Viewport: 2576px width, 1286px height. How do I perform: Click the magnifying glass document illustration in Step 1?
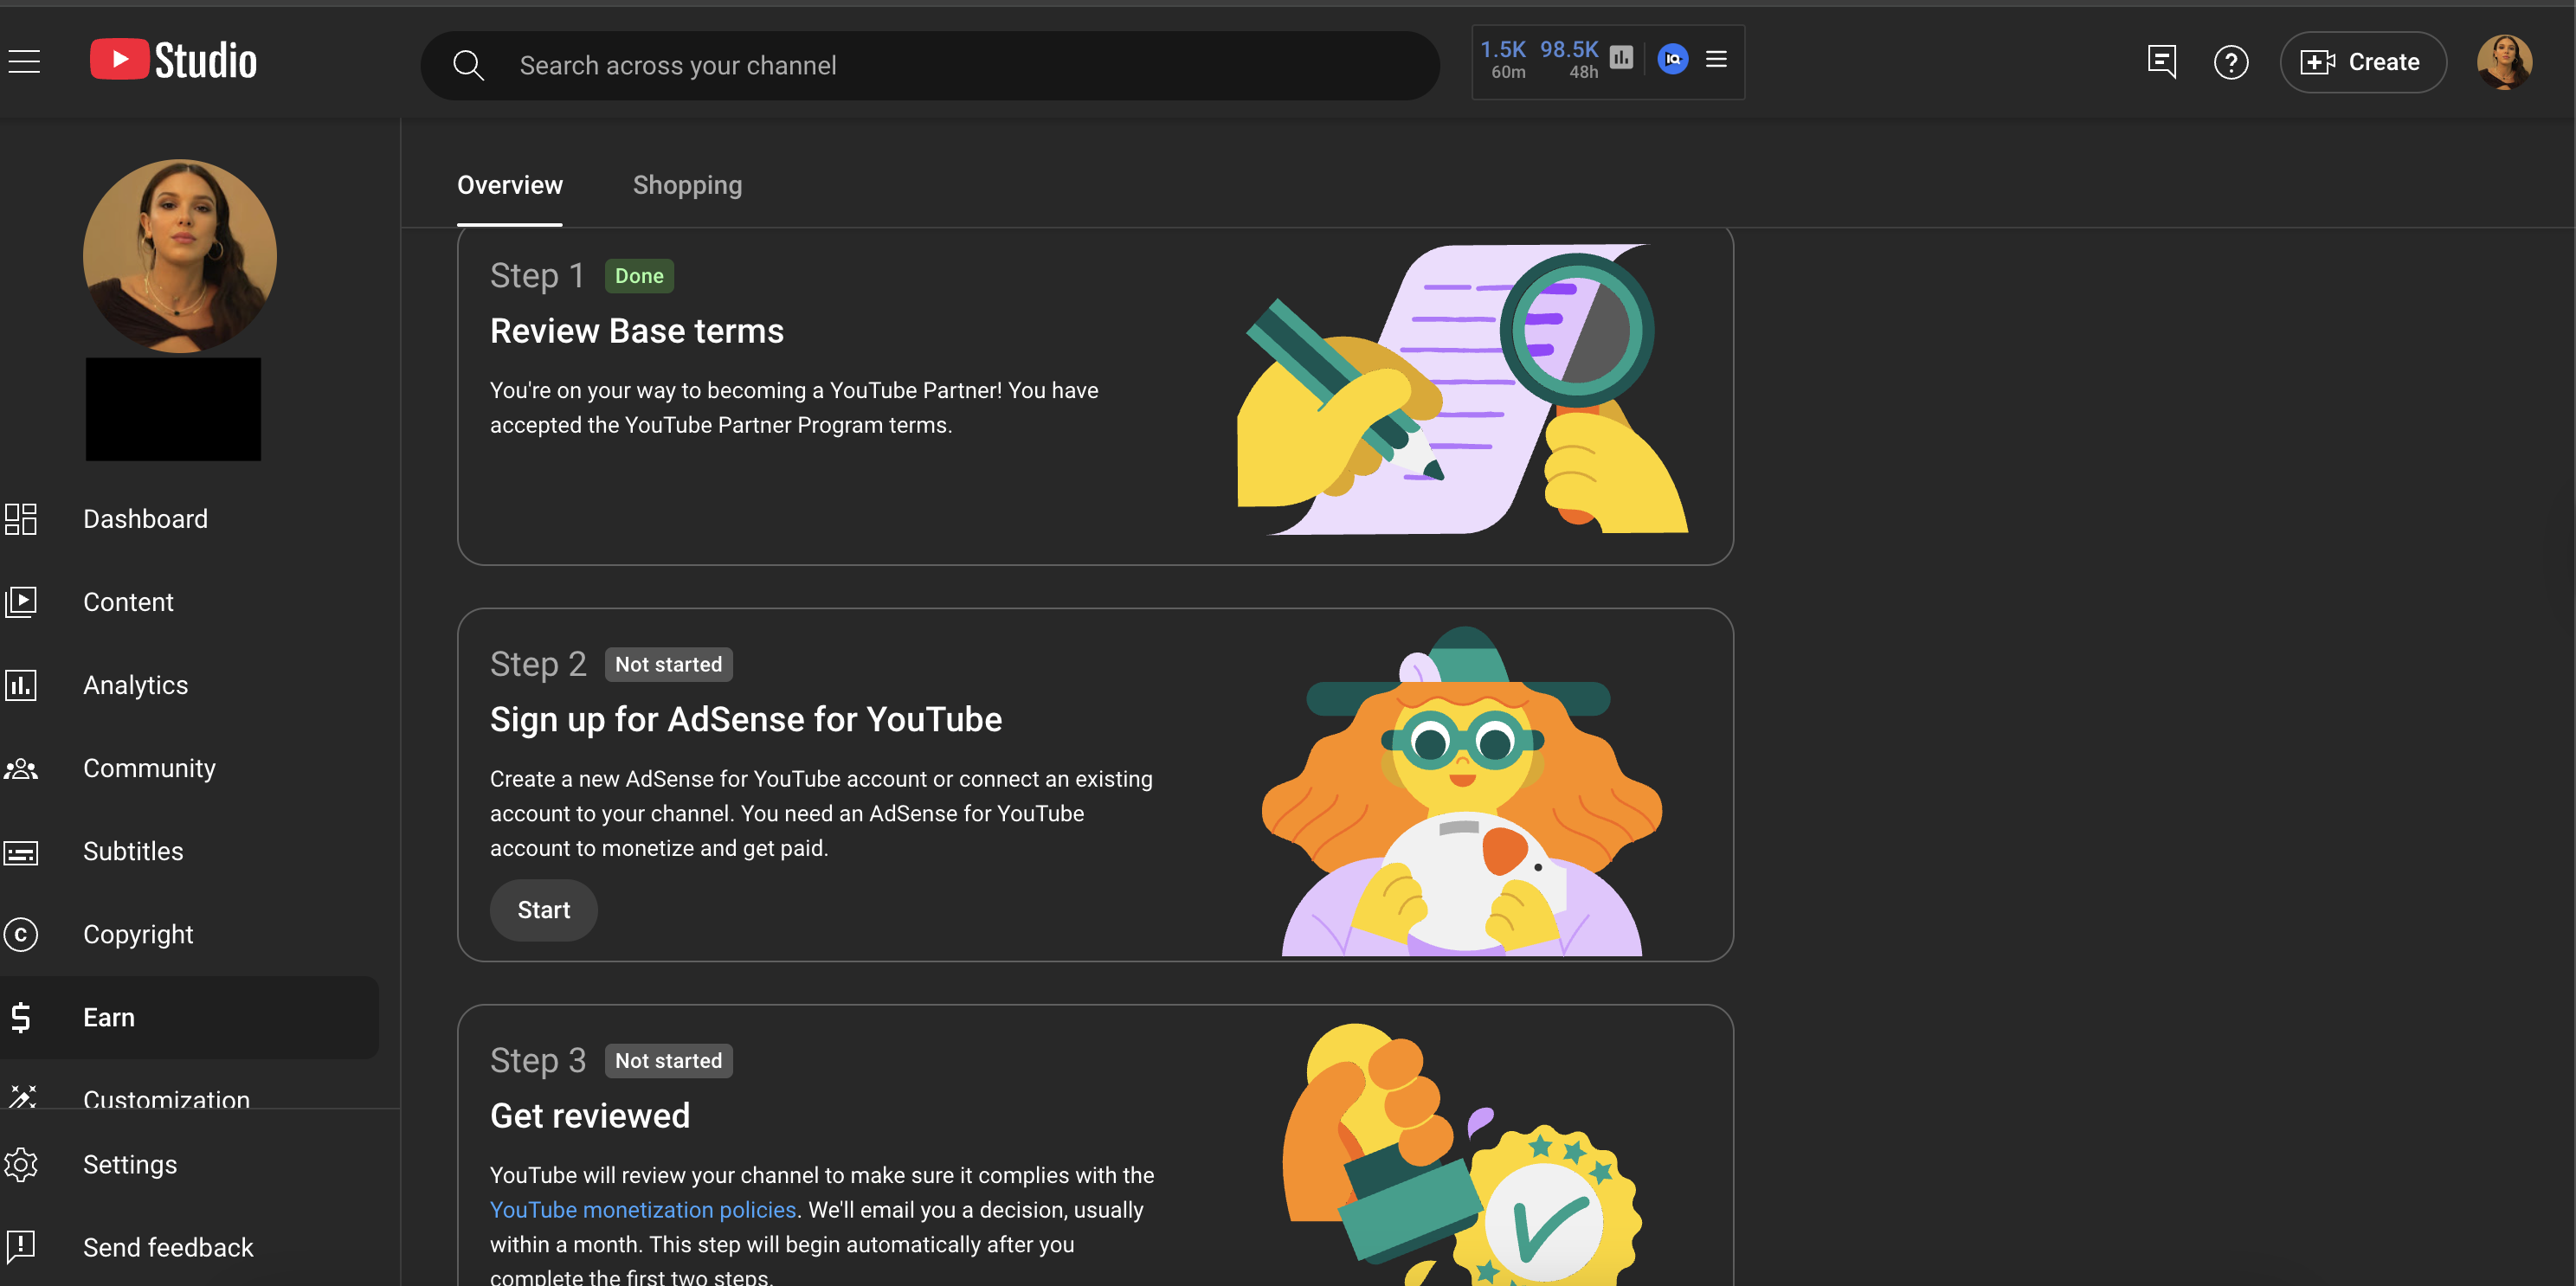pos(1463,389)
